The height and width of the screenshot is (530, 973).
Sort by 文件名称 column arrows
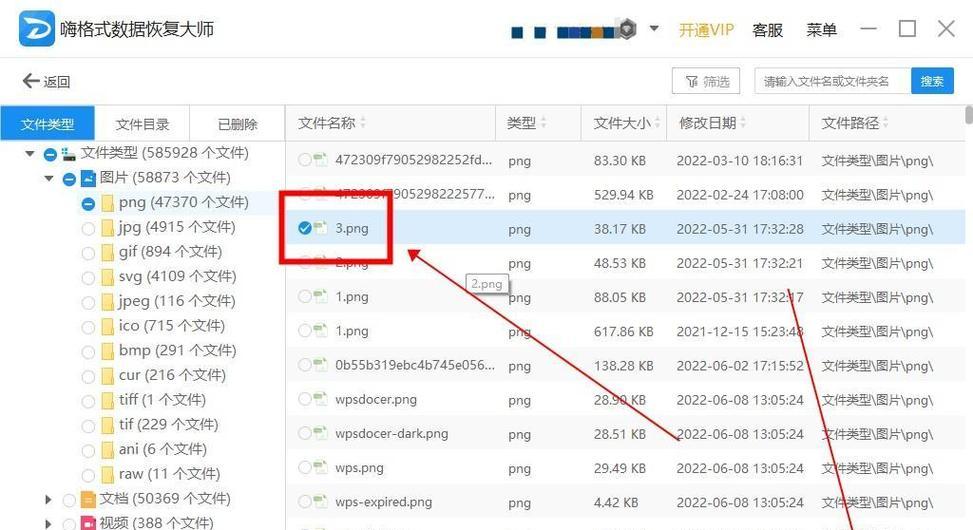pos(363,123)
